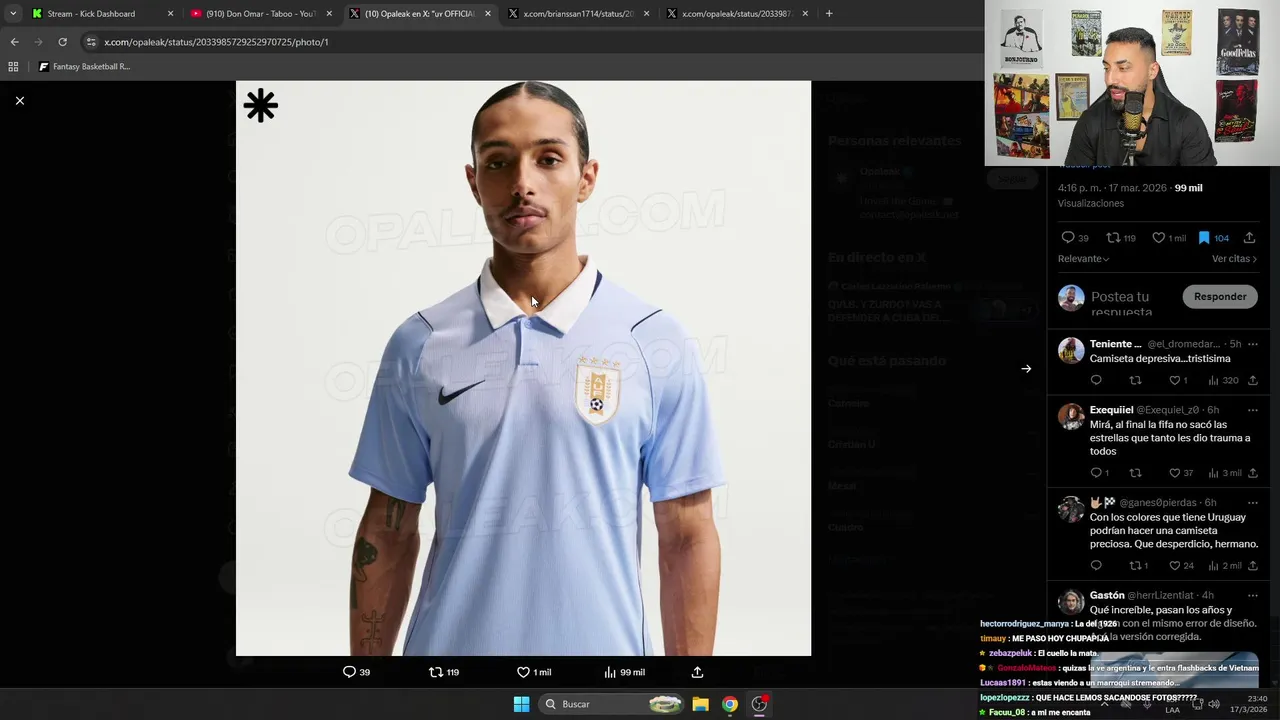Click the x.com address bar
Image resolution: width=1280 pixels, height=720 pixels.
tap(530, 42)
